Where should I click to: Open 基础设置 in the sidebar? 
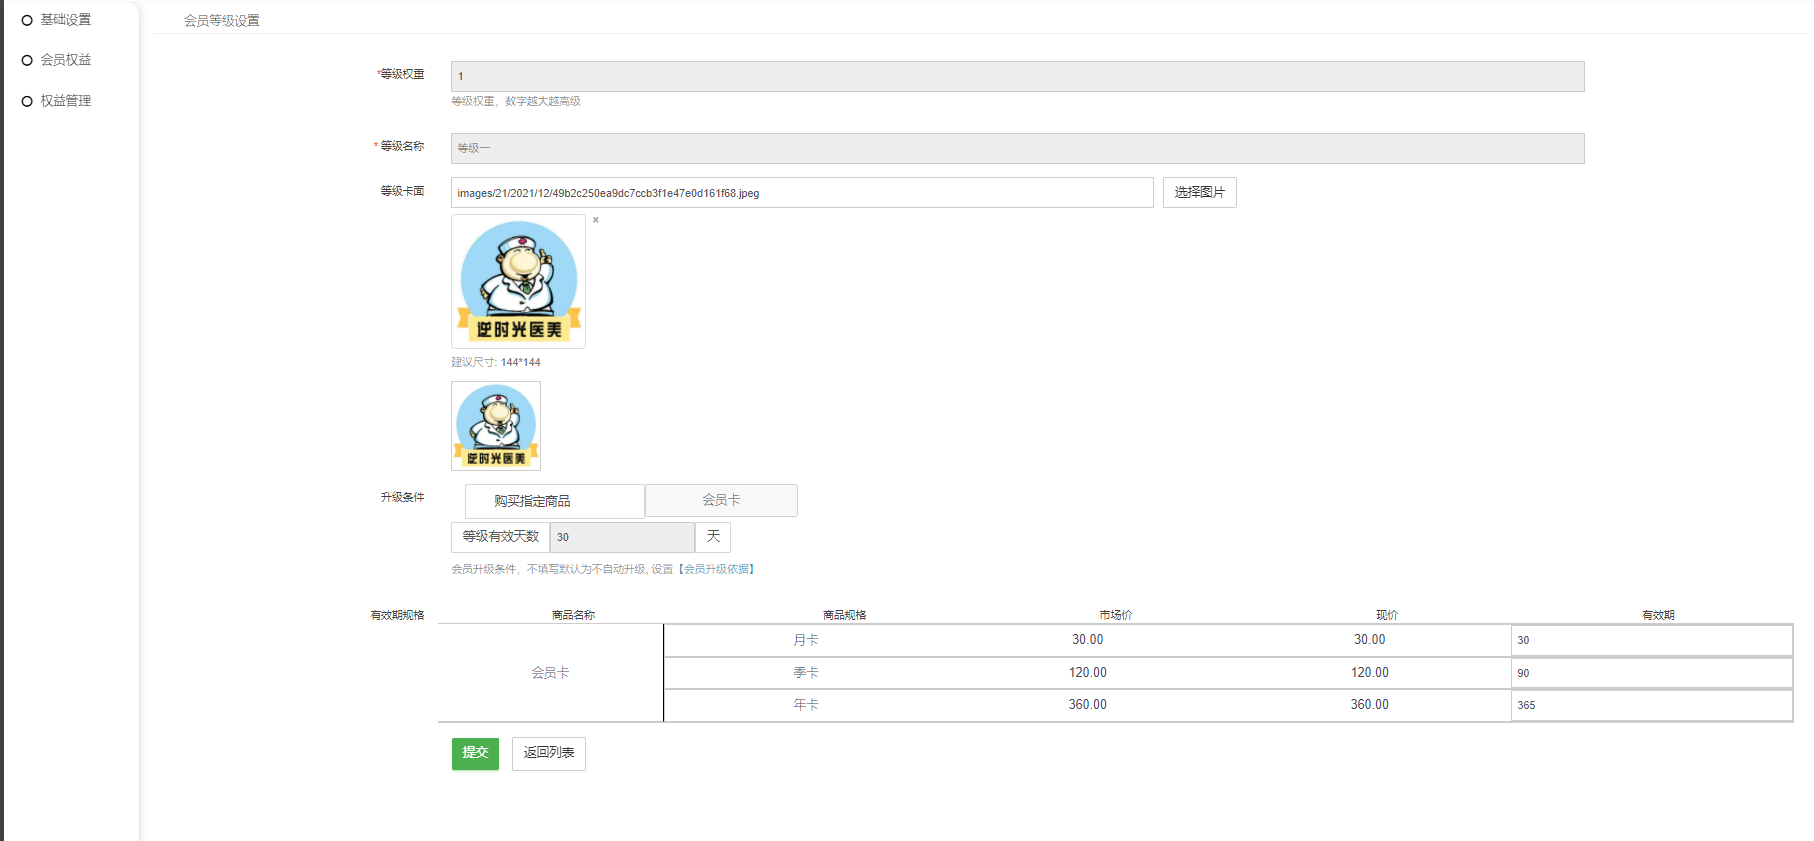coord(65,20)
